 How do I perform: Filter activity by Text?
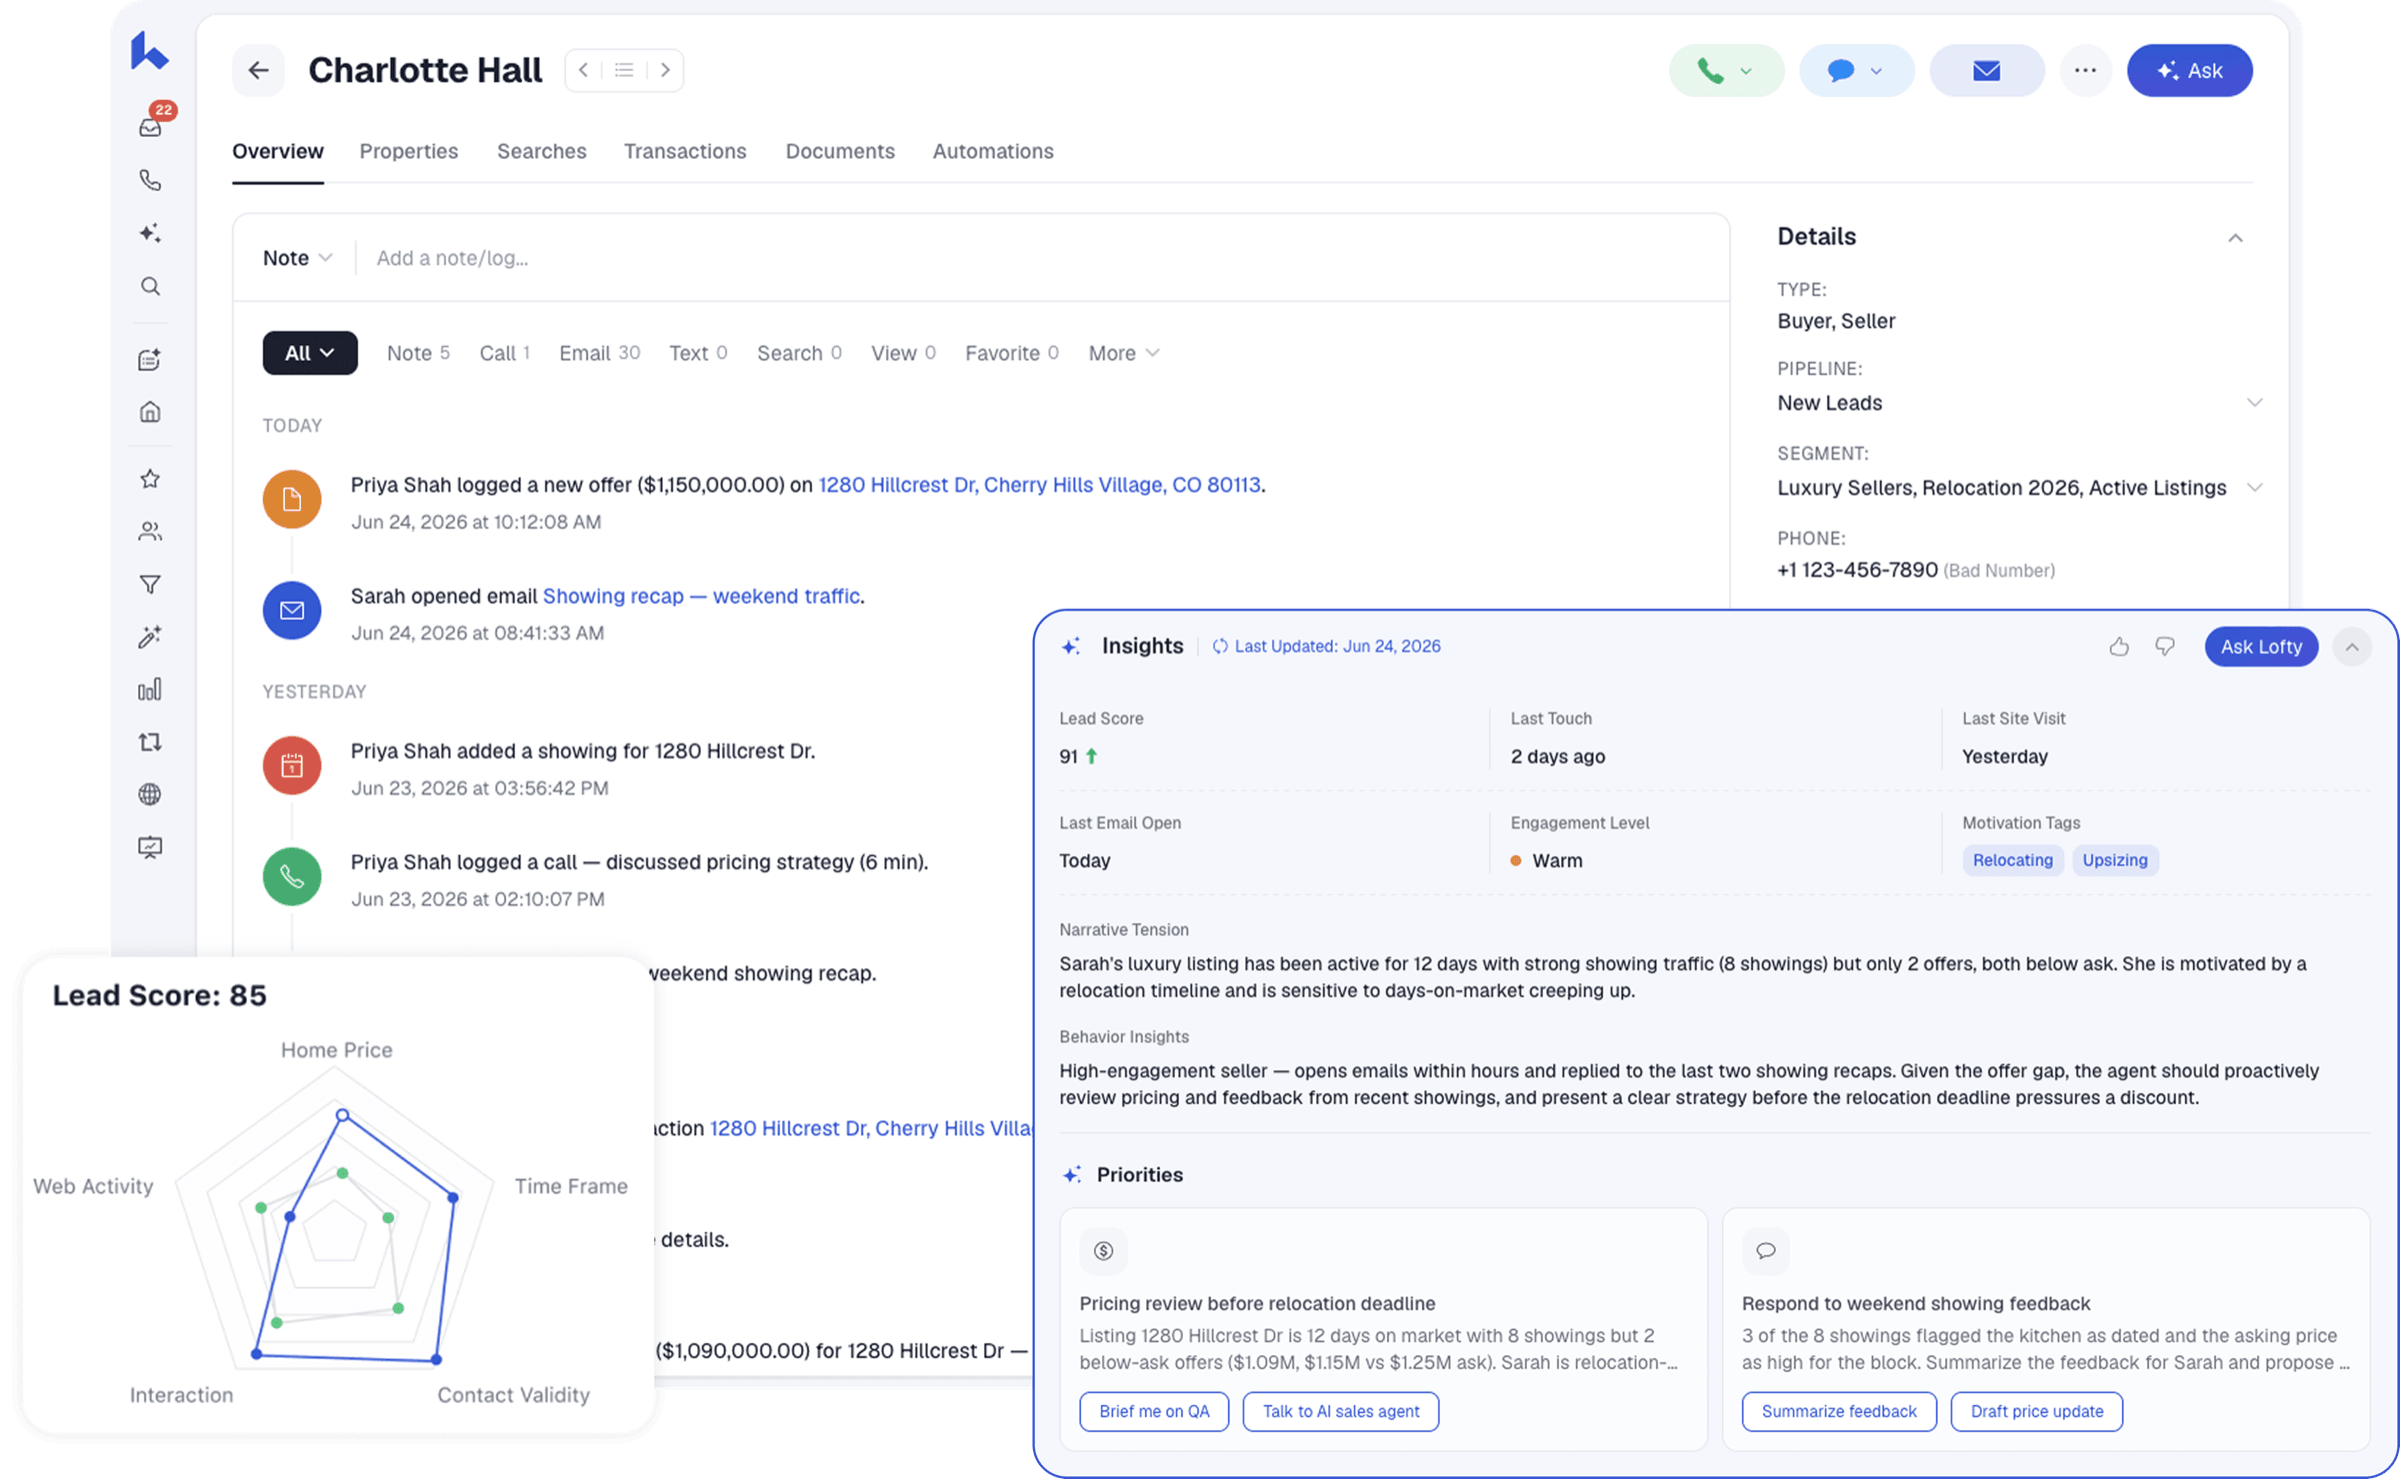point(697,353)
